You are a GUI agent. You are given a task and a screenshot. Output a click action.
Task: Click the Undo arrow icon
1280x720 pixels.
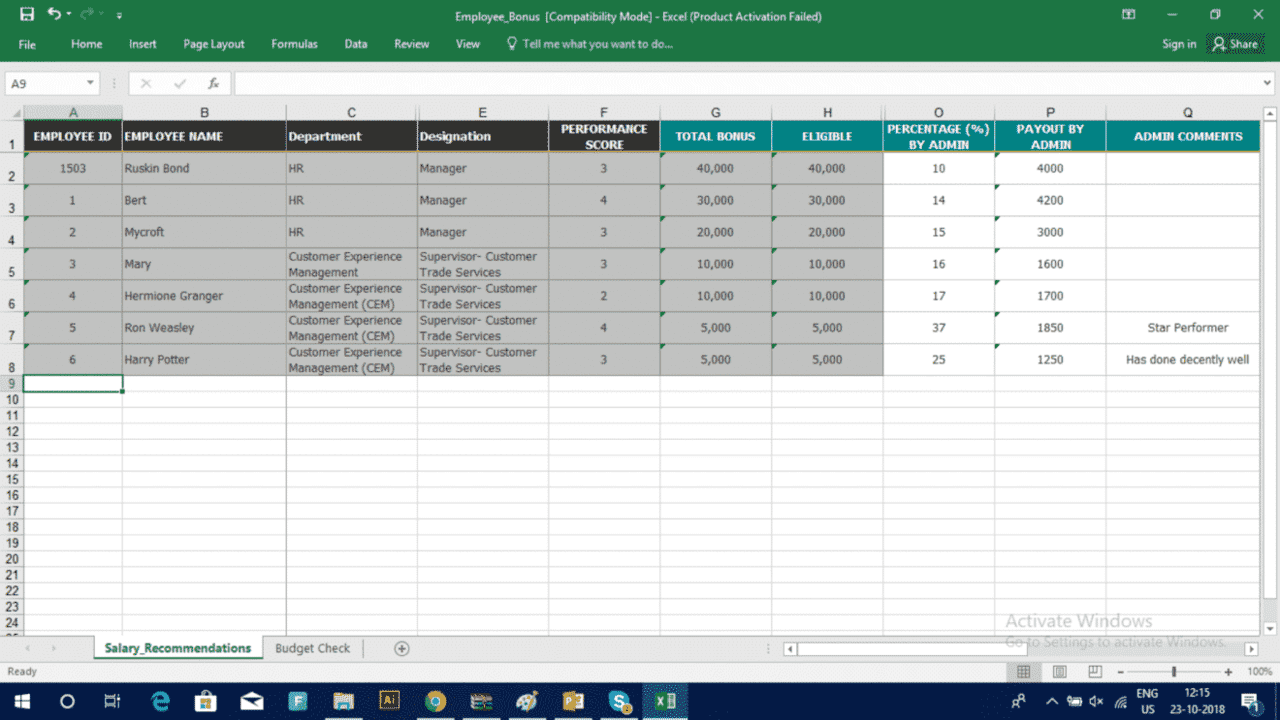pos(54,15)
